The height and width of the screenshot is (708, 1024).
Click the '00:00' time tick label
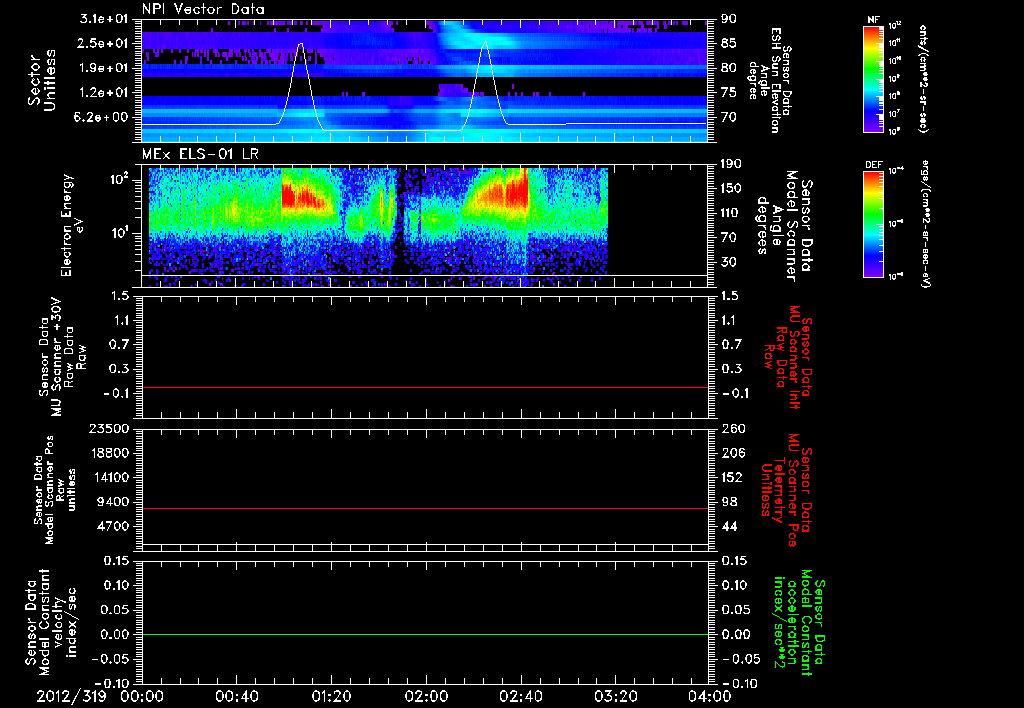coord(142,696)
